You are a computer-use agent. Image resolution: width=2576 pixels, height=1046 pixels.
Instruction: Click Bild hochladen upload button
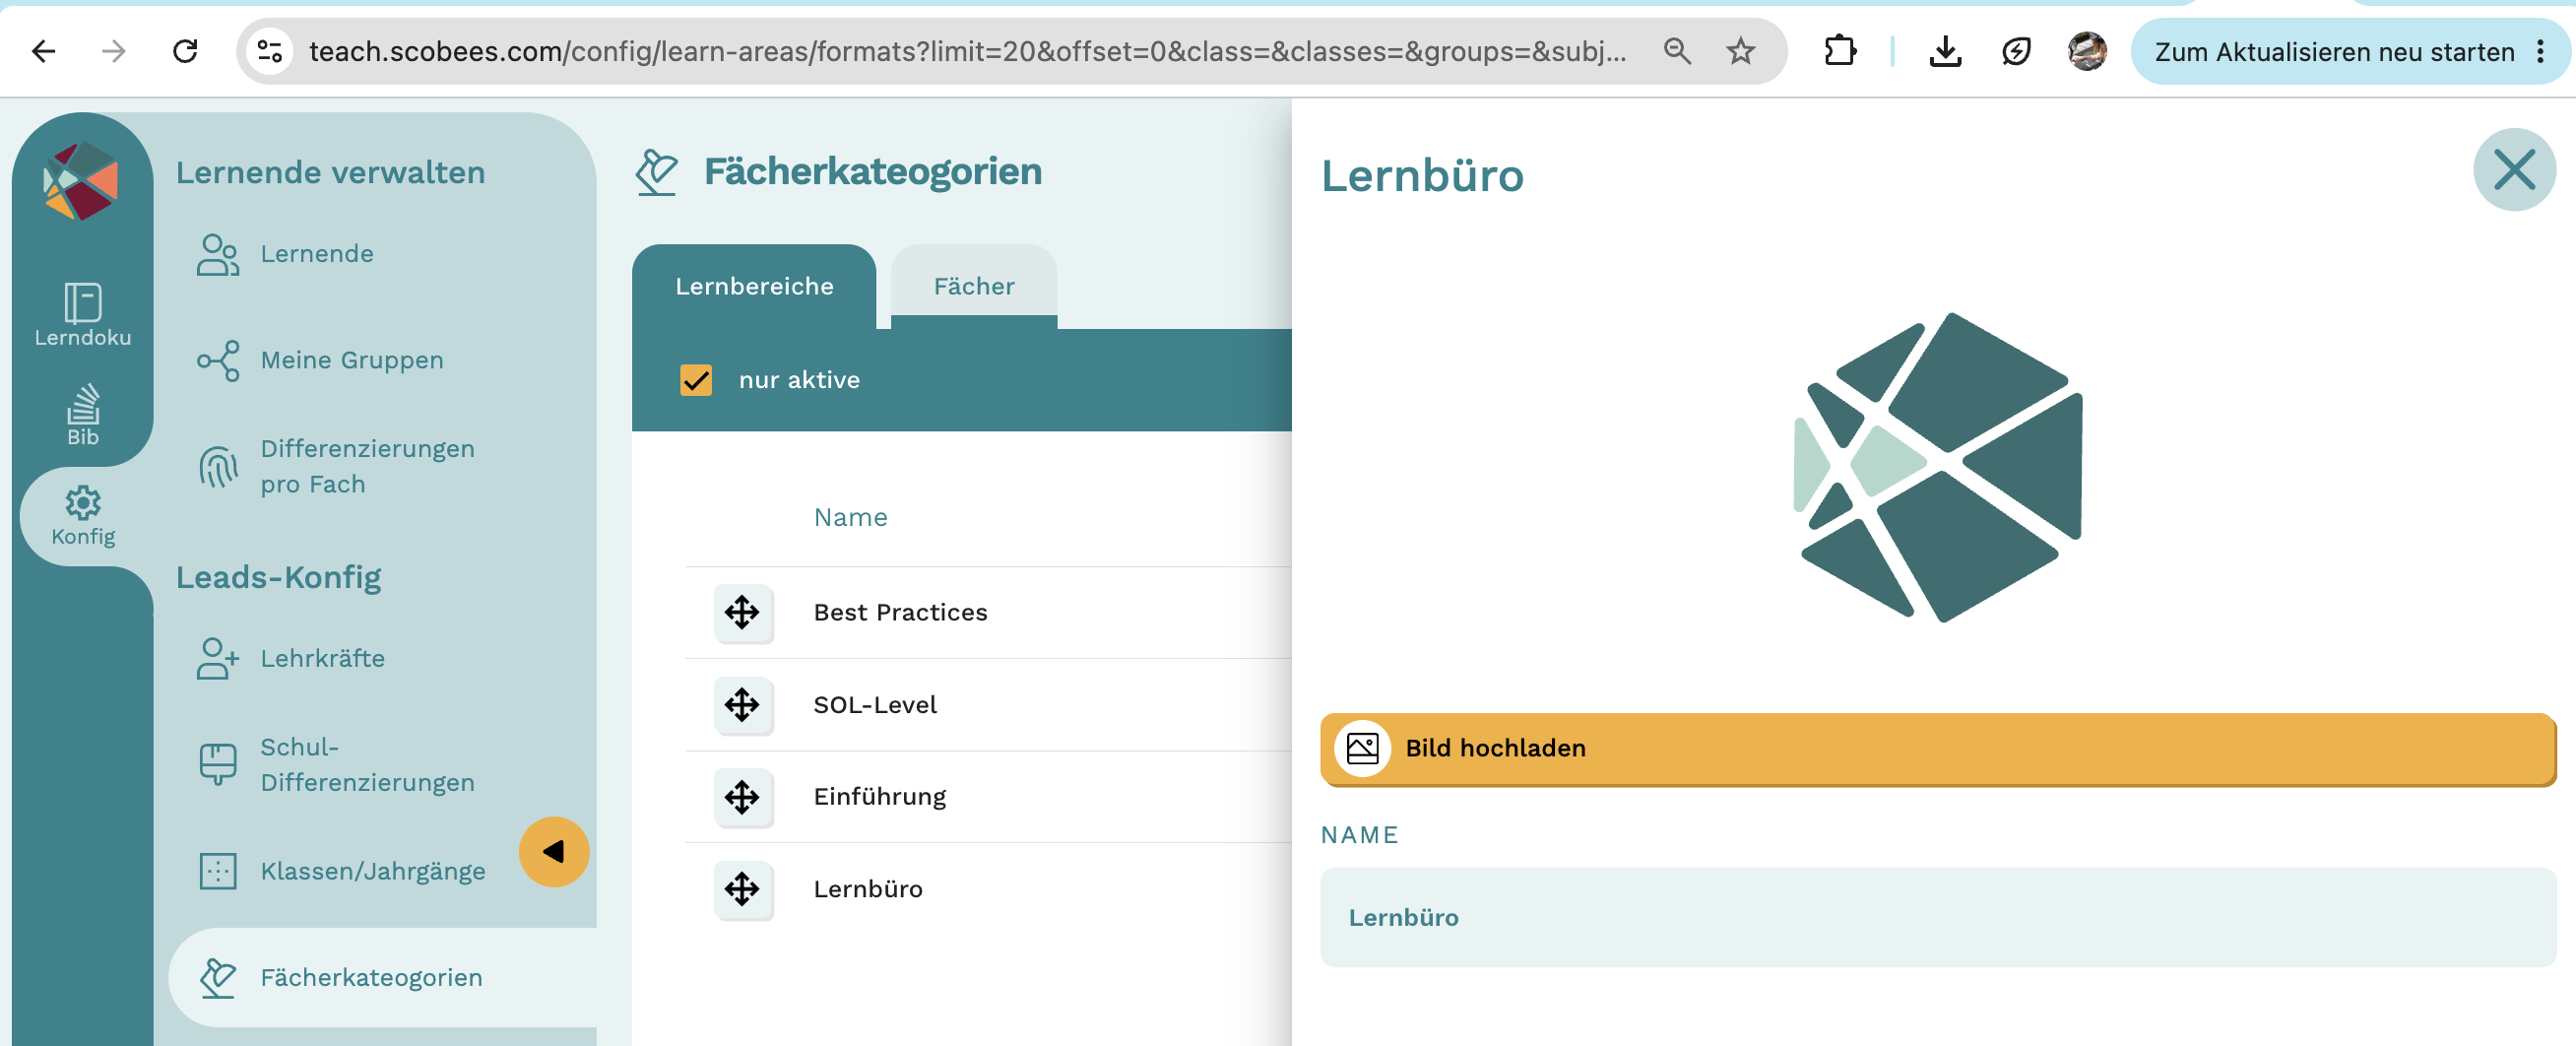pos(1938,749)
